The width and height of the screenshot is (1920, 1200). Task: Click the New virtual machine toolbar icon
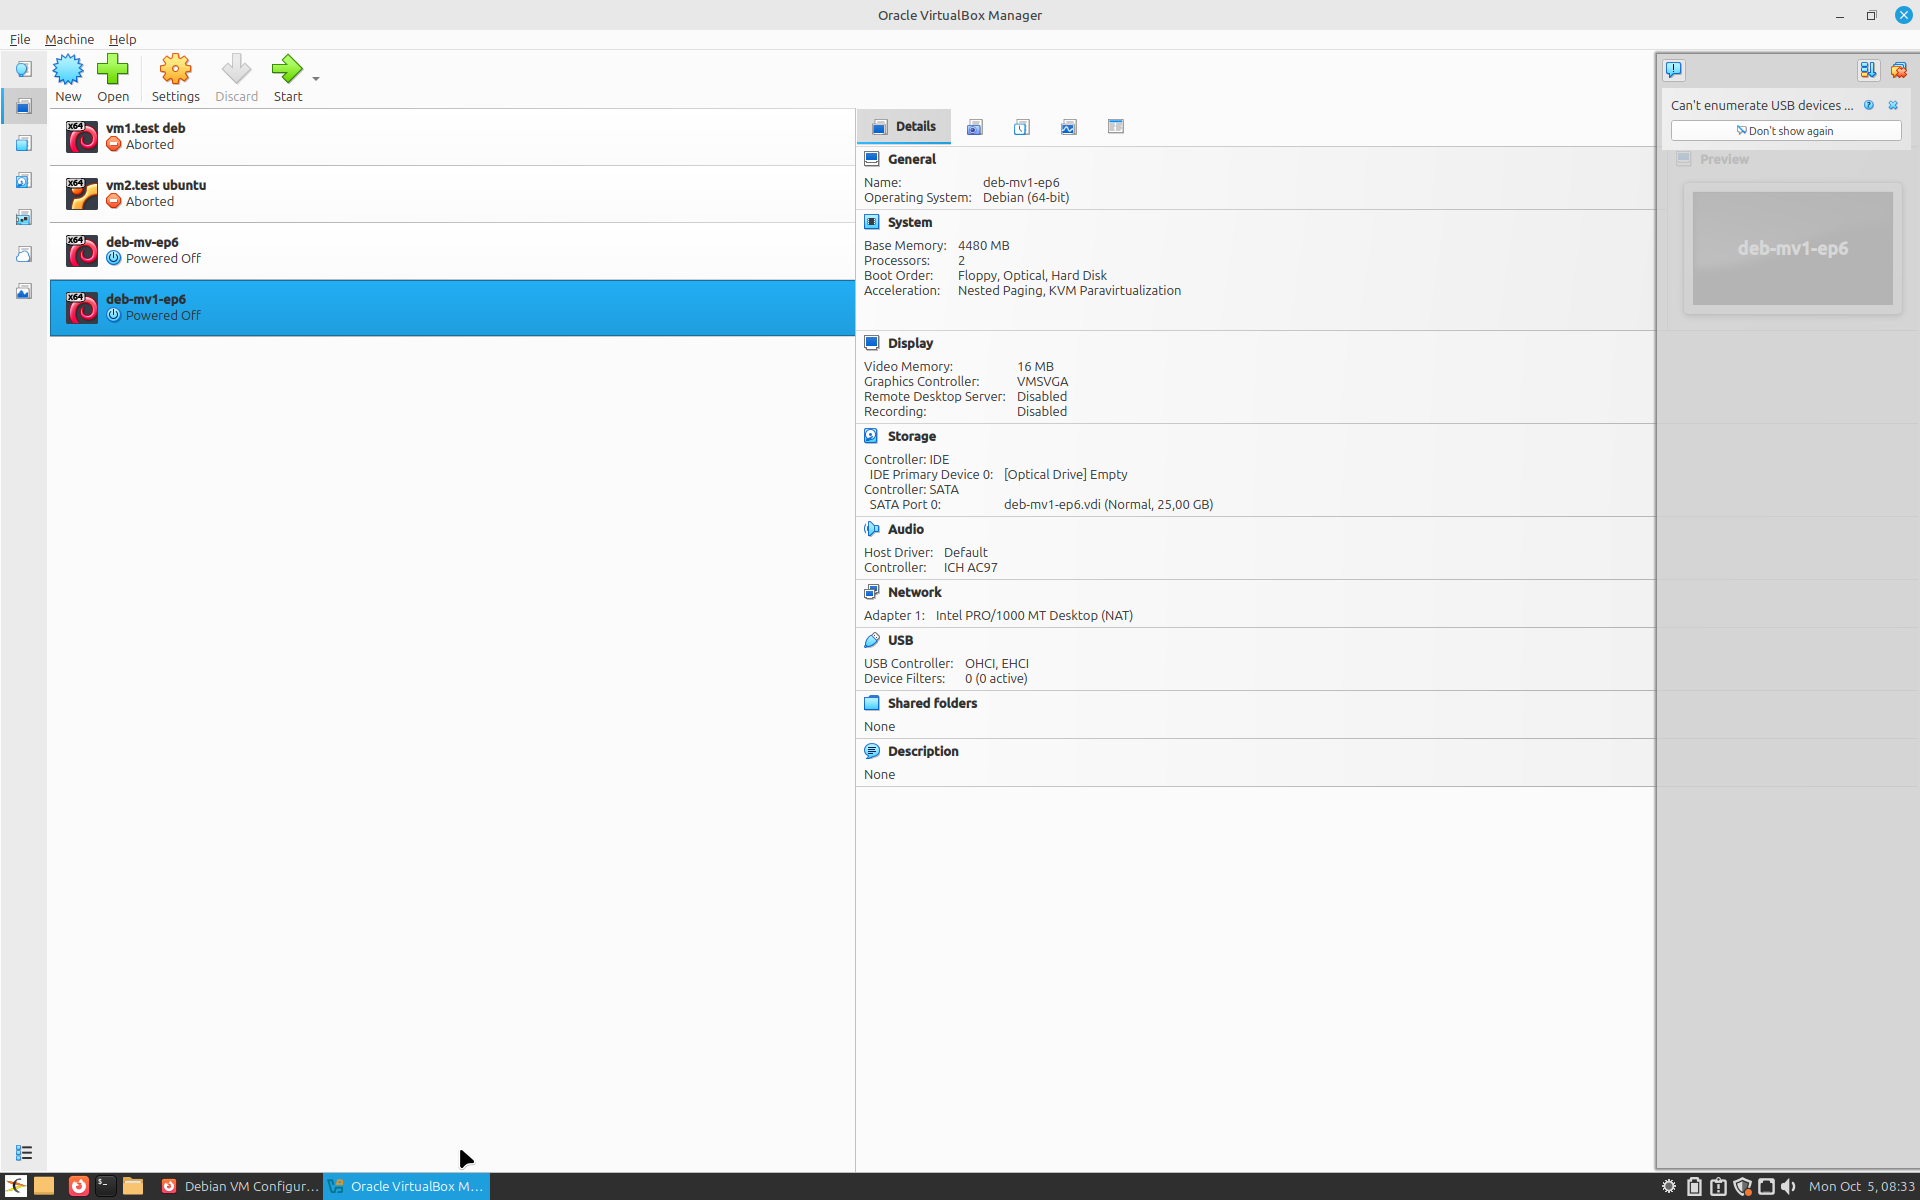click(68, 78)
